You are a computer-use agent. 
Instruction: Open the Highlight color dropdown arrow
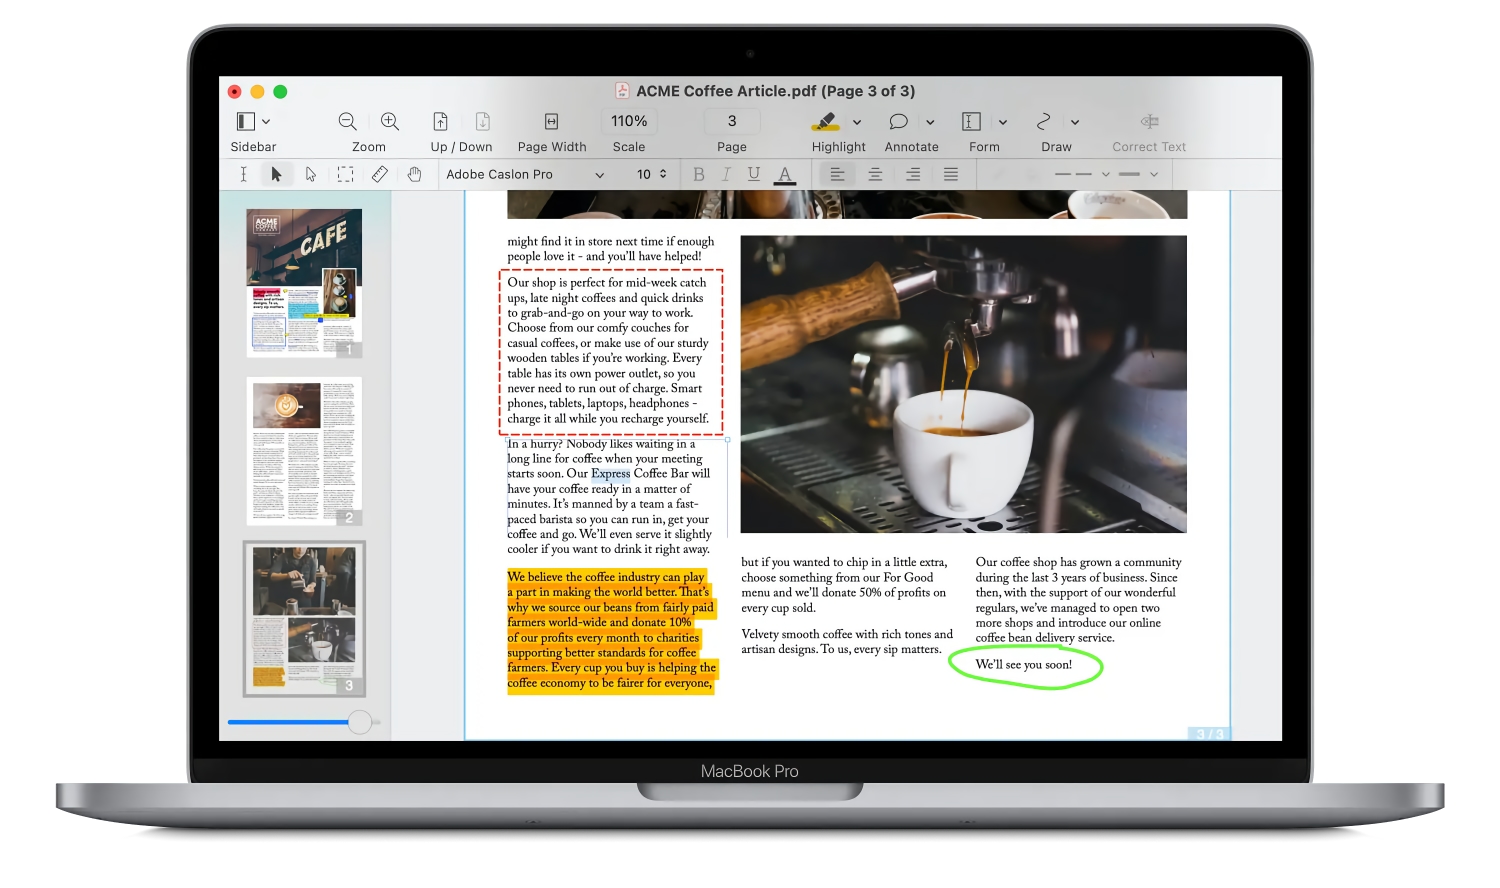(x=857, y=122)
